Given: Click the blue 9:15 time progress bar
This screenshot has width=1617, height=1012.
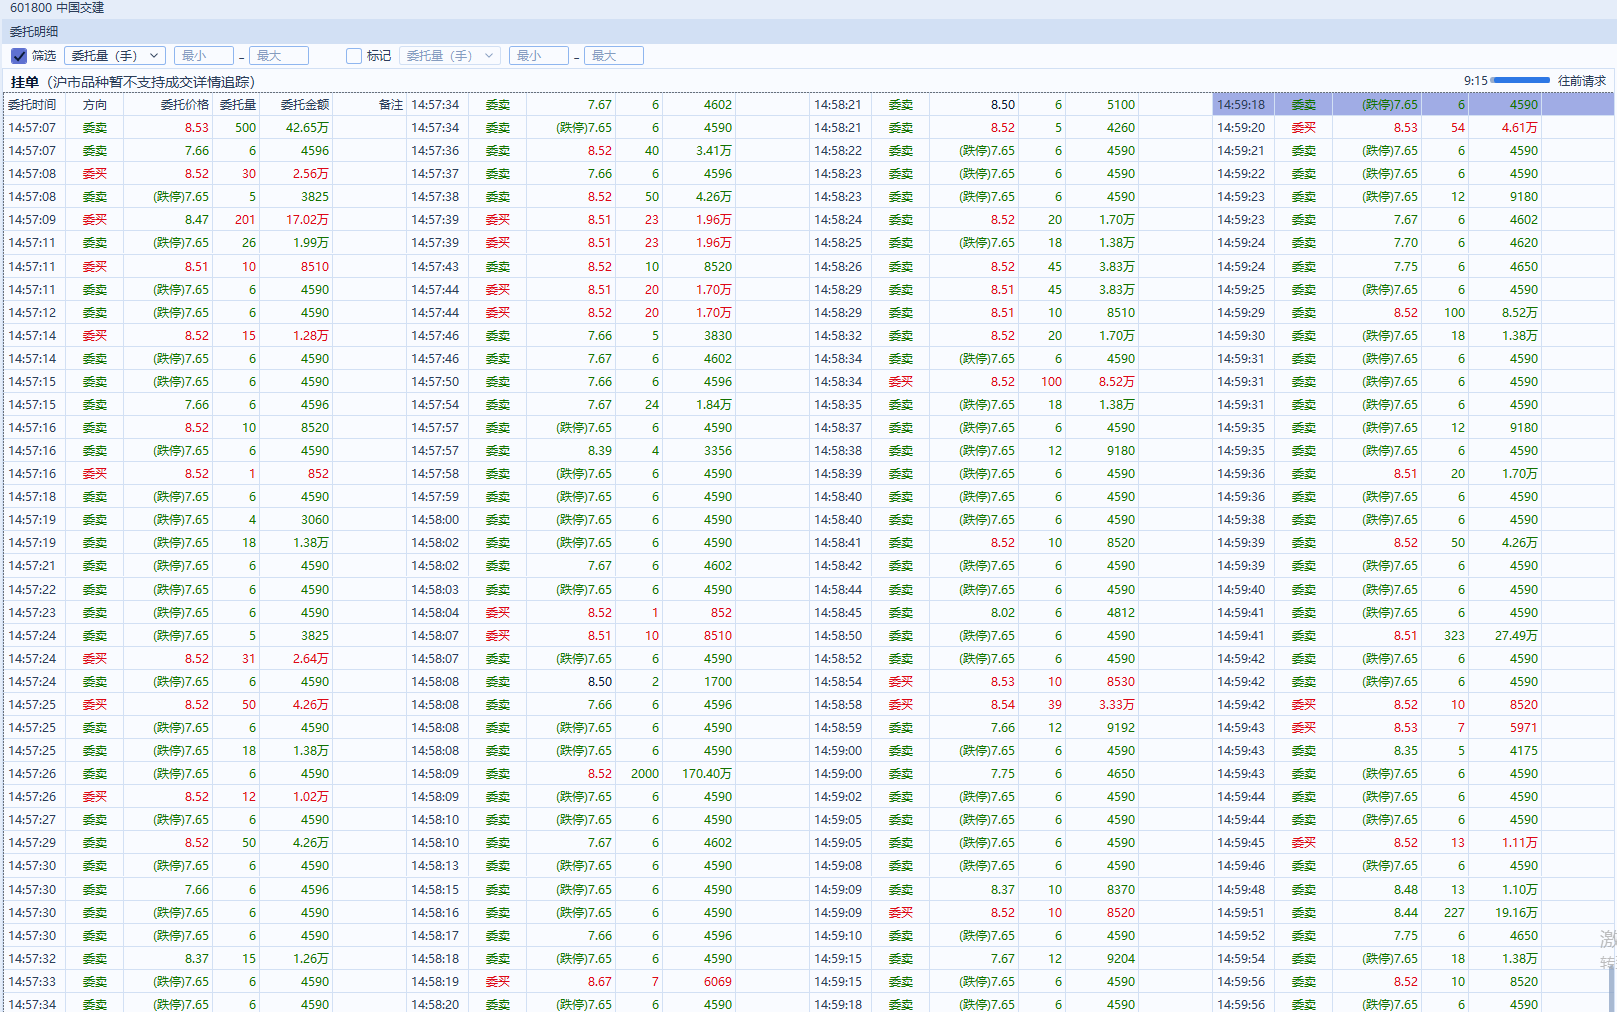Looking at the screenshot, I should [1520, 81].
